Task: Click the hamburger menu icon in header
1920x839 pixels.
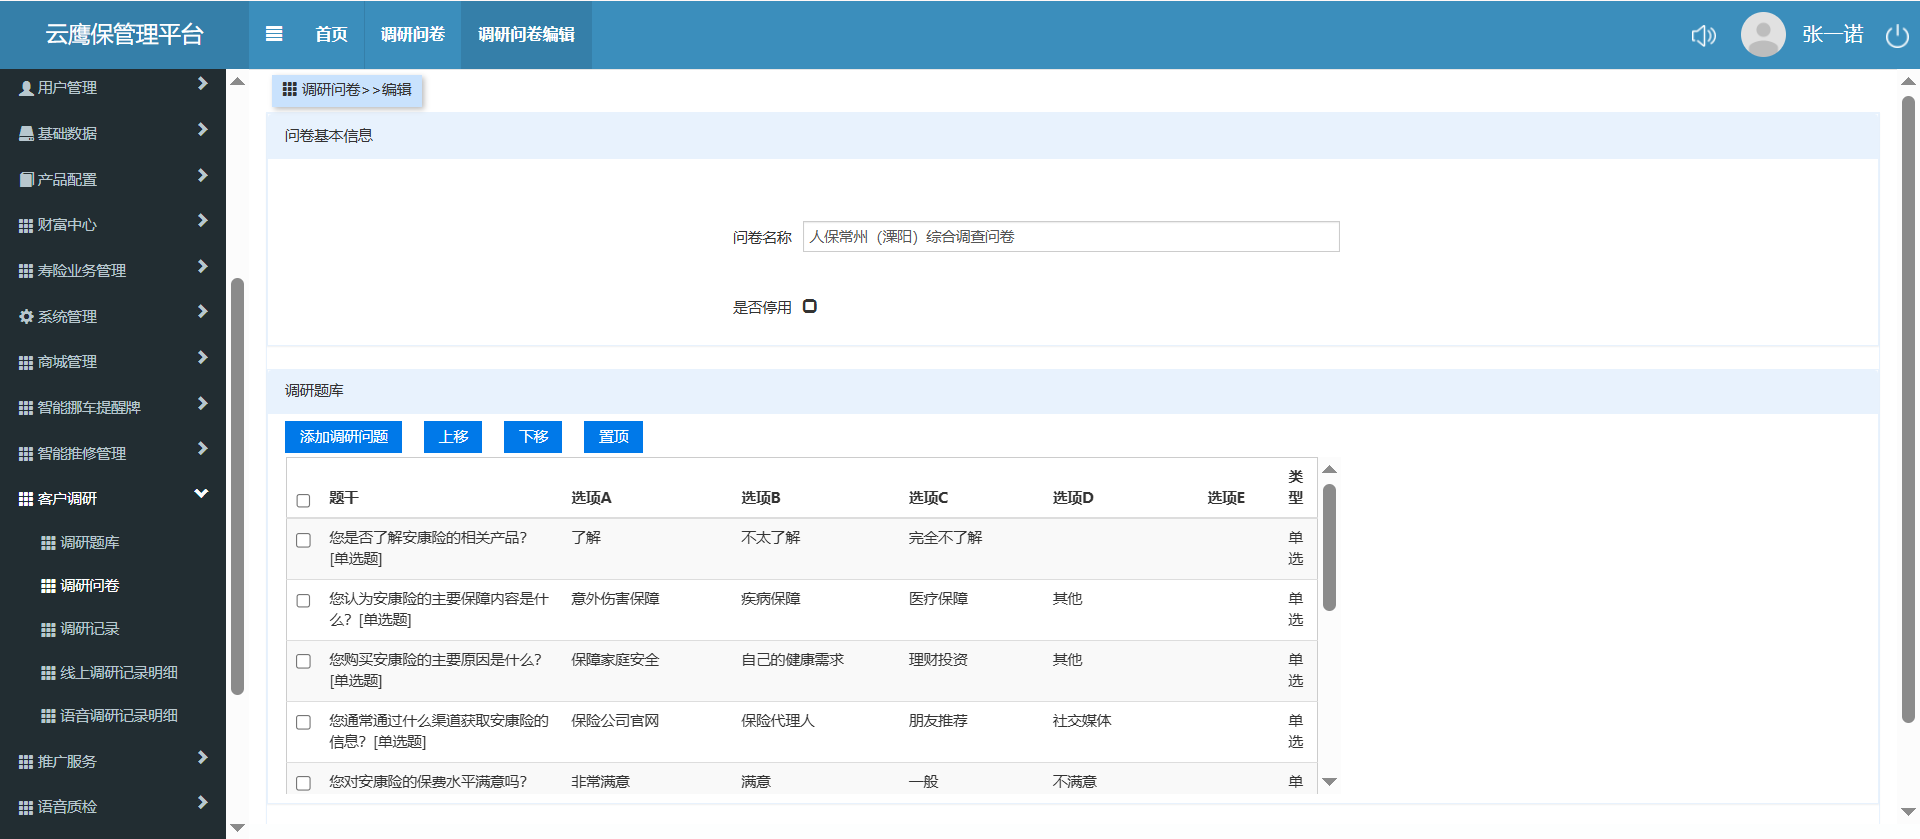Action: pyautogui.click(x=274, y=34)
